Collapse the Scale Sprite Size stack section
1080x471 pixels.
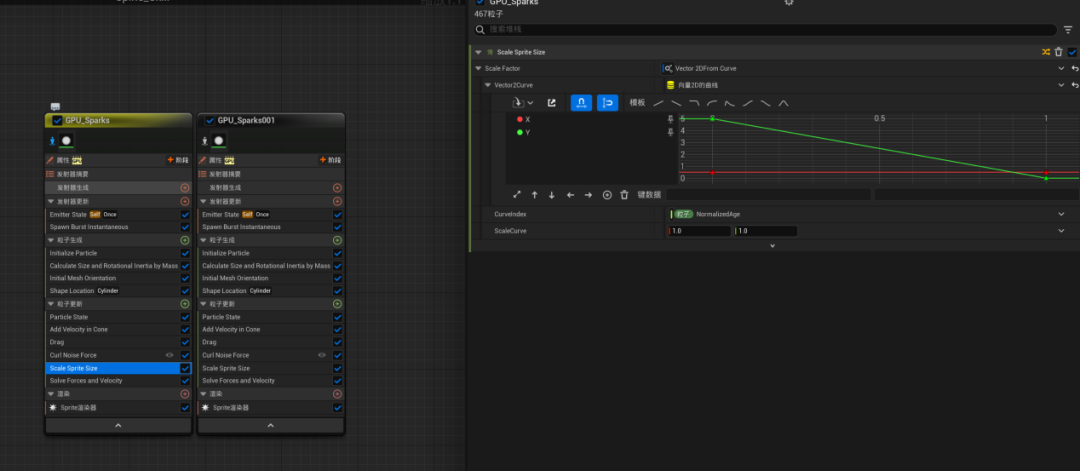(x=478, y=52)
